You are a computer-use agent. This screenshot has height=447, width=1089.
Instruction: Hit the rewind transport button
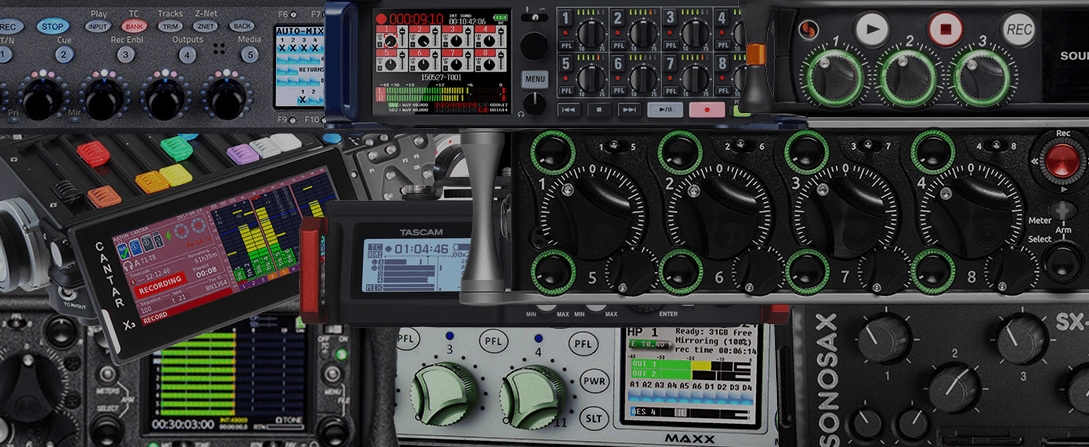point(569,110)
